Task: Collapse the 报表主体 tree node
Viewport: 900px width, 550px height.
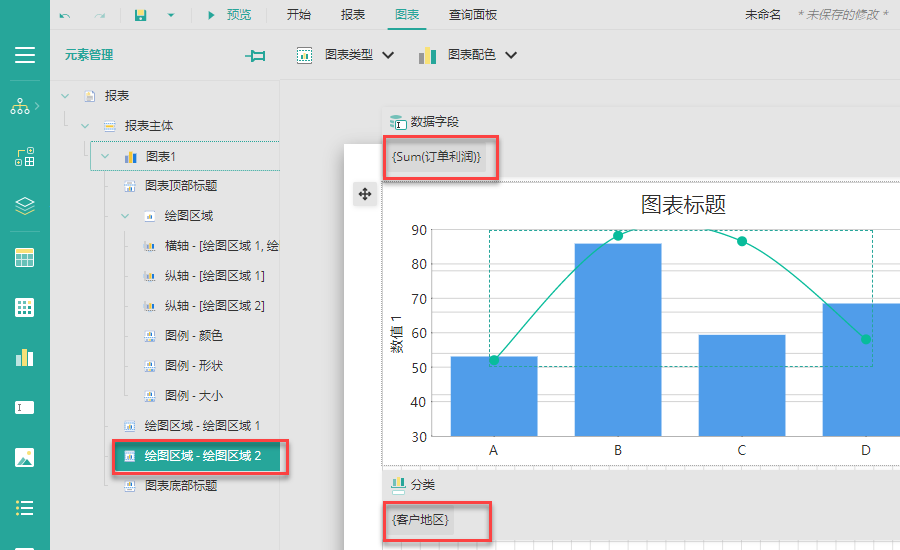Action: 85,126
